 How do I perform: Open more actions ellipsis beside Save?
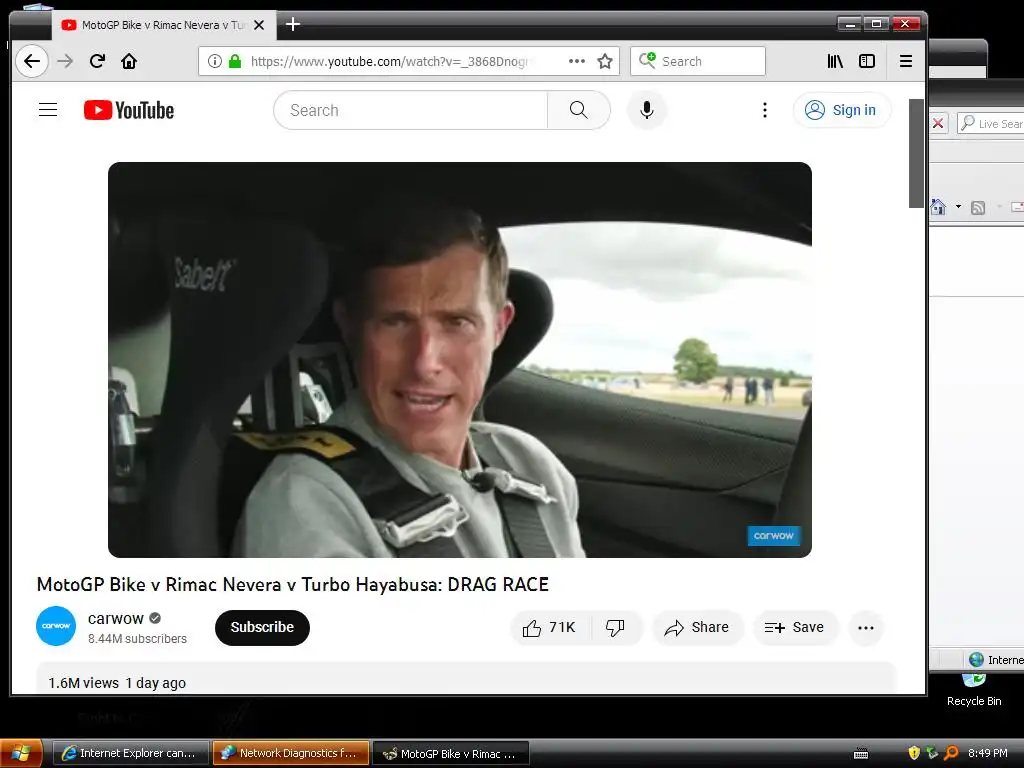[x=866, y=628]
